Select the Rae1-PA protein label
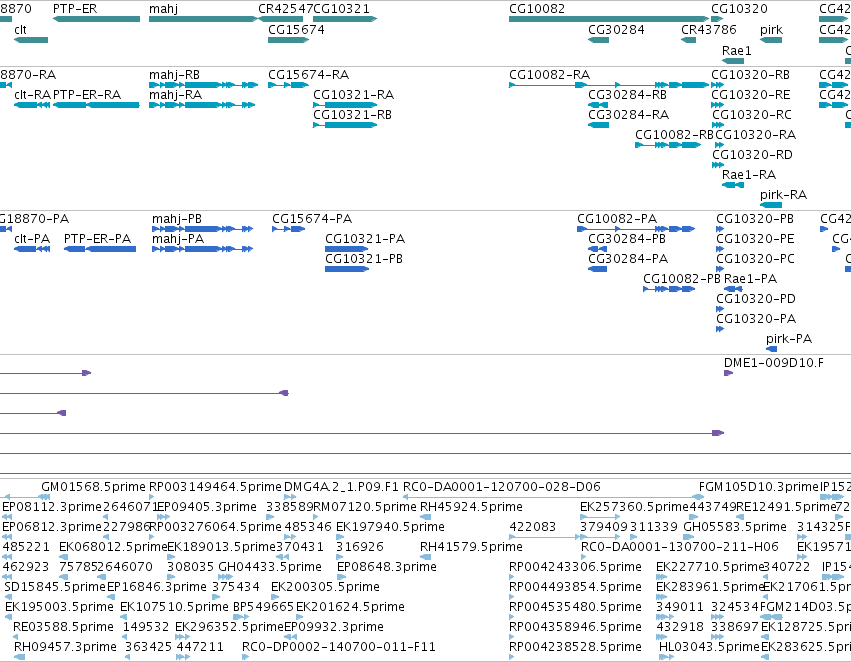The width and height of the screenshot is (851, 662). click(751, 279)
